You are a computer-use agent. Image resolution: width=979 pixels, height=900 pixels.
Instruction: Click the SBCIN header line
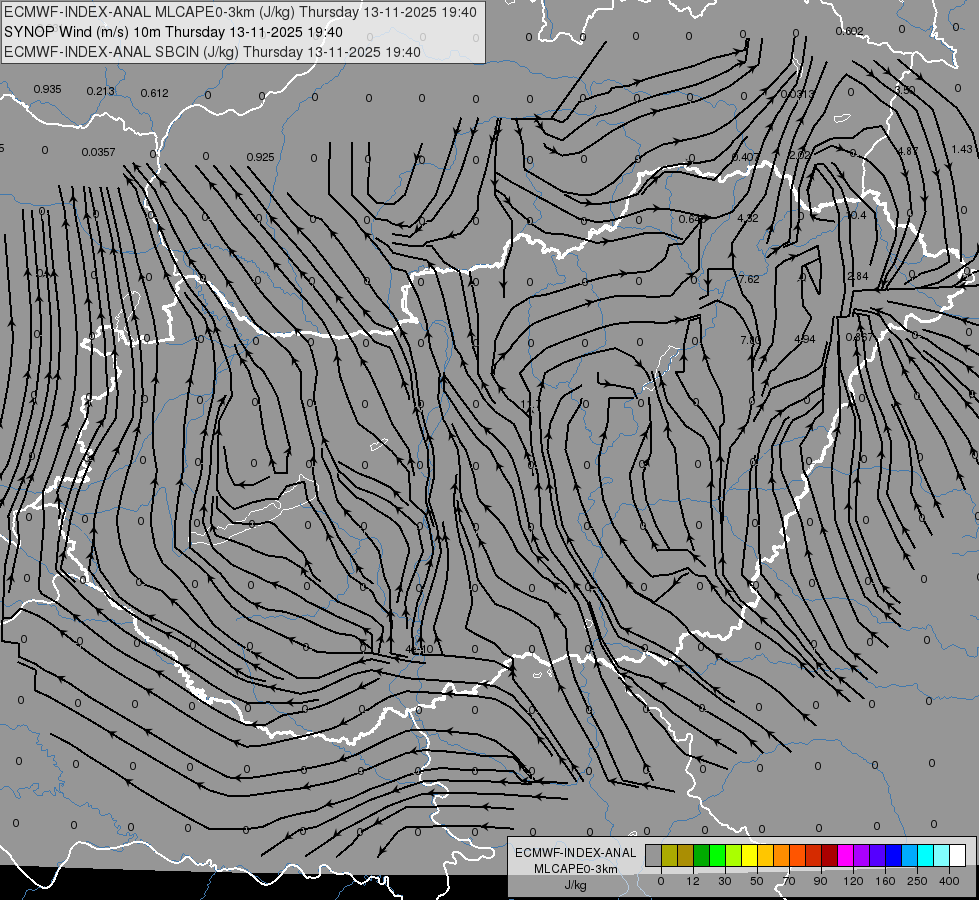click(x=212, y=52)
